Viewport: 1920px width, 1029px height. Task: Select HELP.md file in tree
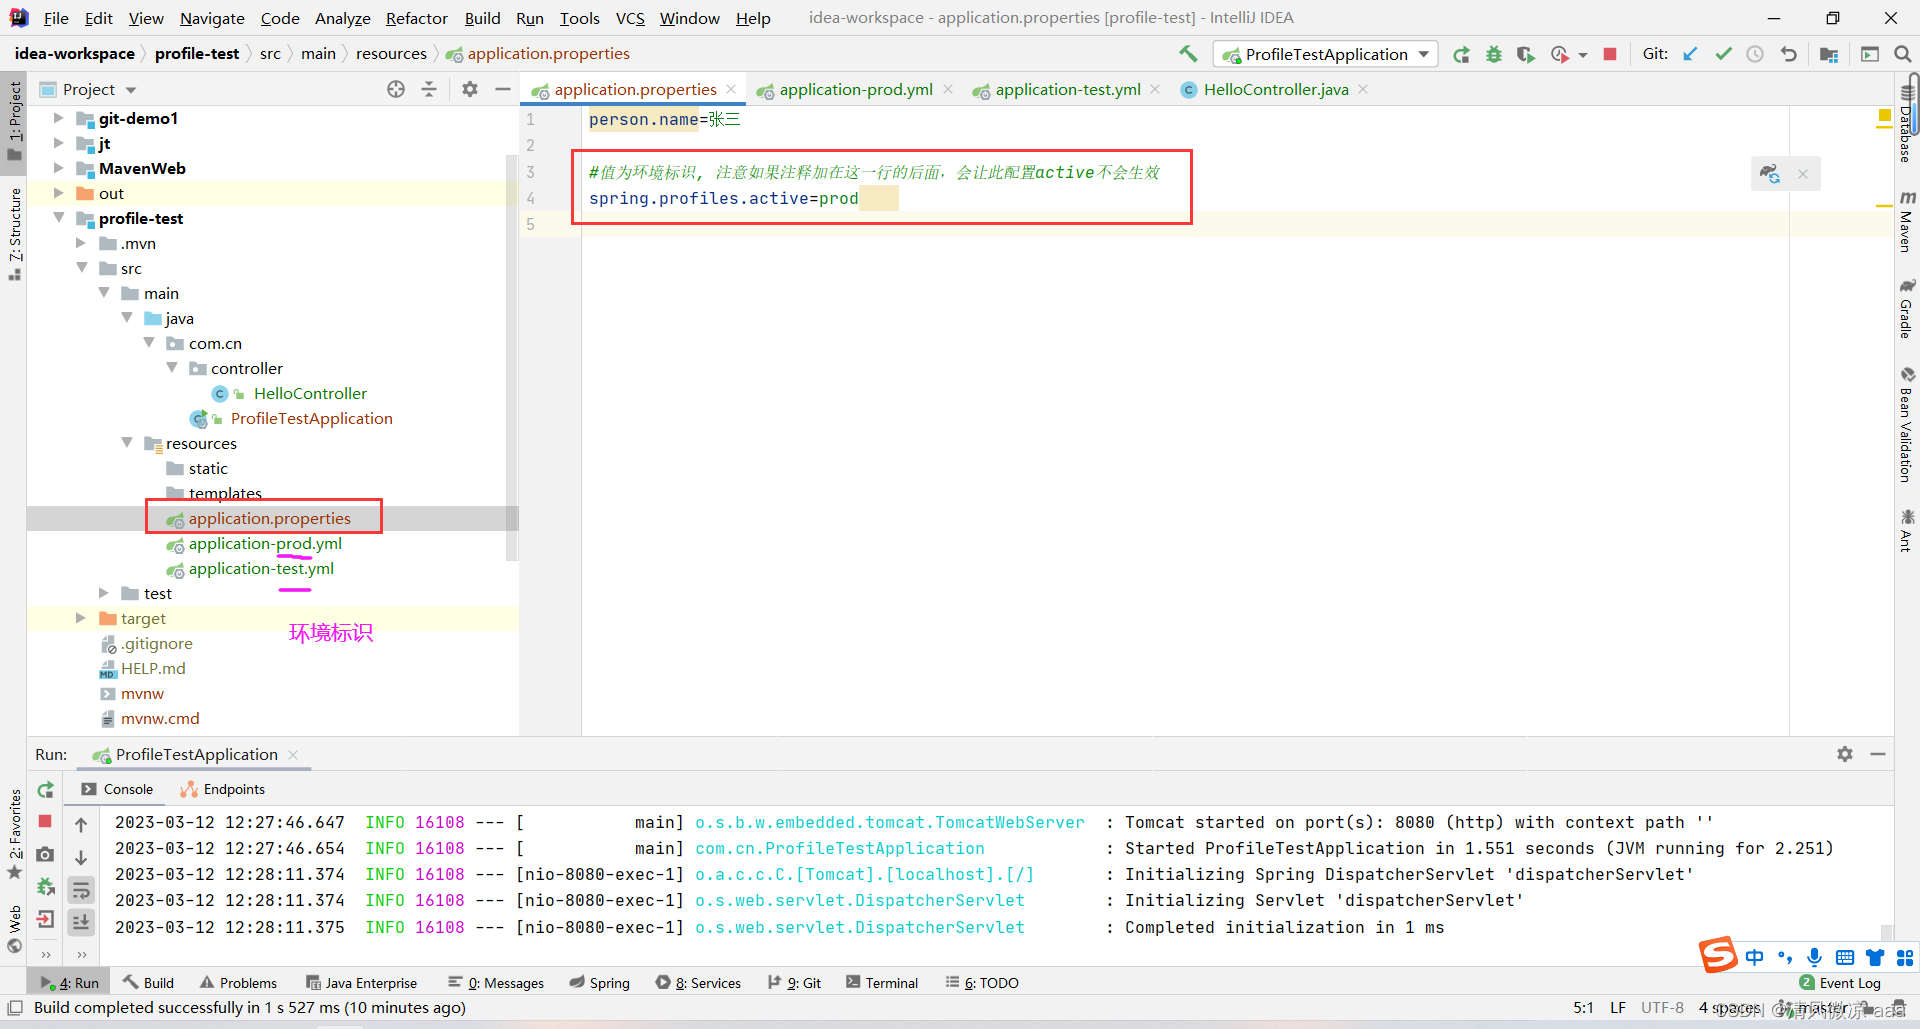[x=153, y=668]
